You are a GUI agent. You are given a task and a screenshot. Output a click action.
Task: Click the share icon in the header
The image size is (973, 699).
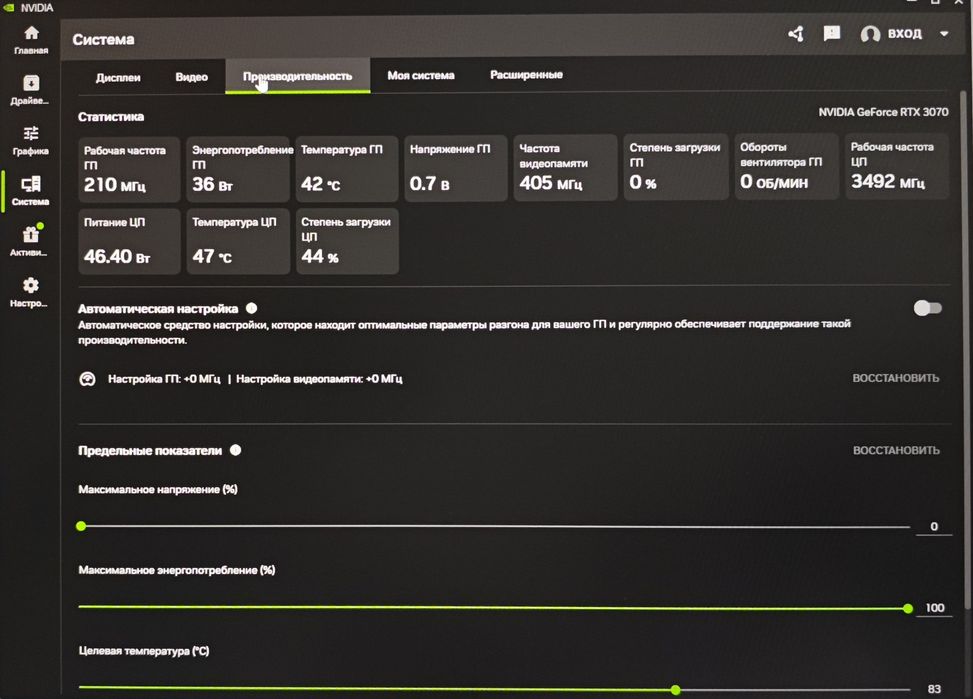796,34
